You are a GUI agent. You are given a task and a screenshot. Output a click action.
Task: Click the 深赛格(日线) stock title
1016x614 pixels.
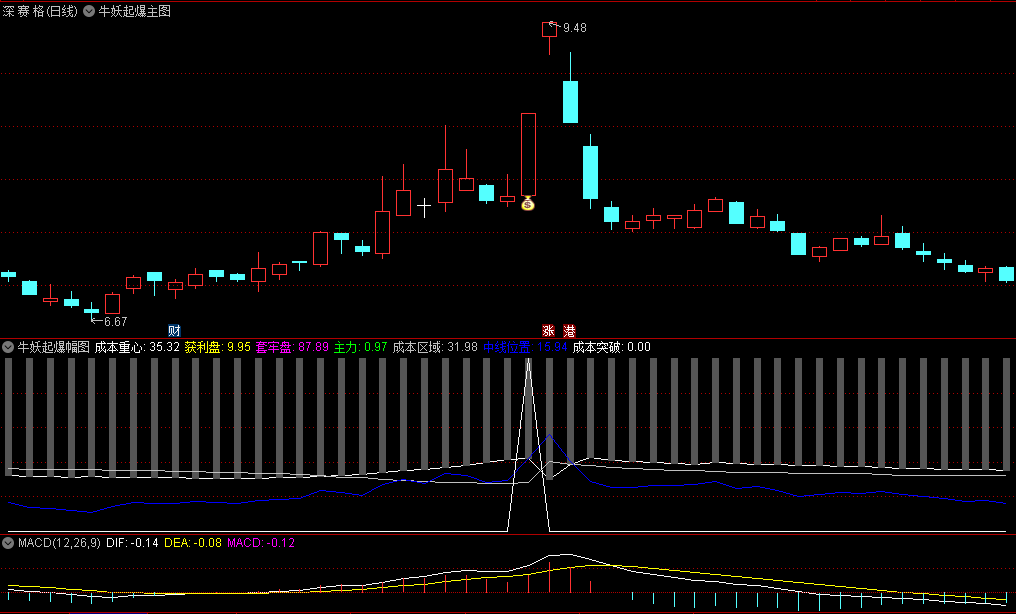tap(40, 11)
